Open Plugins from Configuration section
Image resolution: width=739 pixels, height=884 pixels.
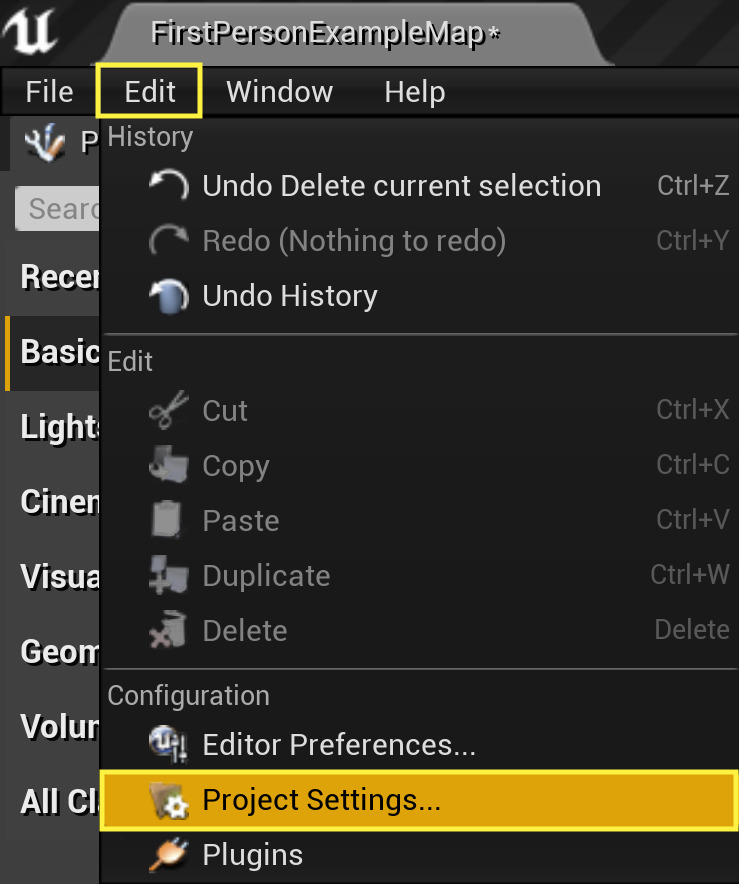252,855
